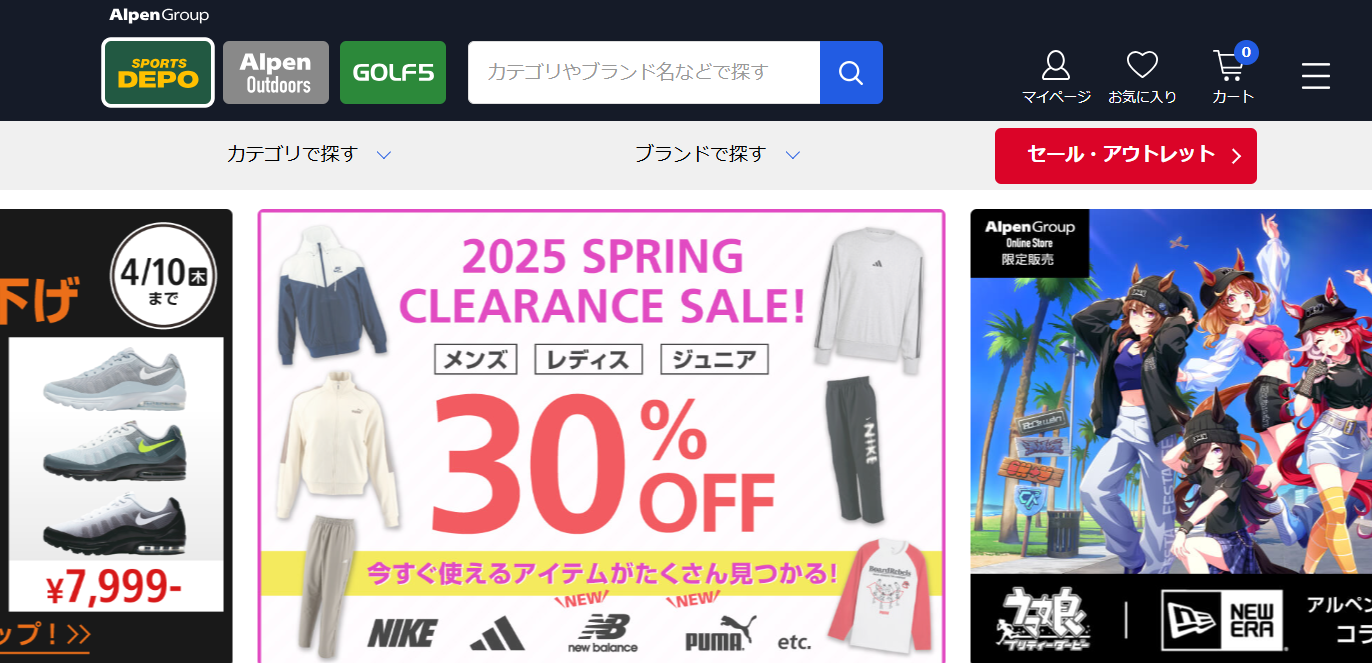Select ジュニア label on clearance banner
The width and height of the screenshot is (1372, 663).
[x=714, y=359]
